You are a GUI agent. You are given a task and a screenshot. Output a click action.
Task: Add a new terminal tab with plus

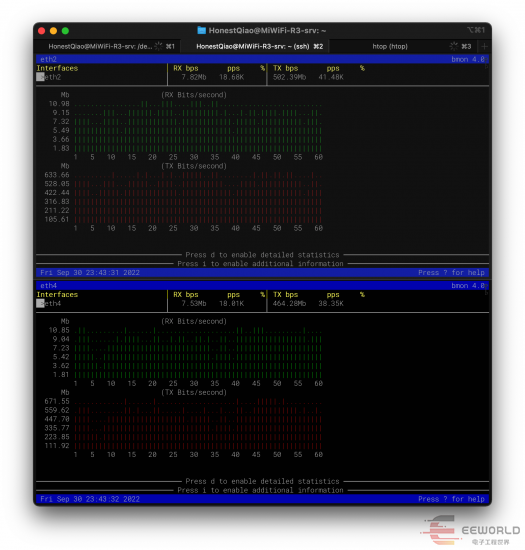coord(484,47)
